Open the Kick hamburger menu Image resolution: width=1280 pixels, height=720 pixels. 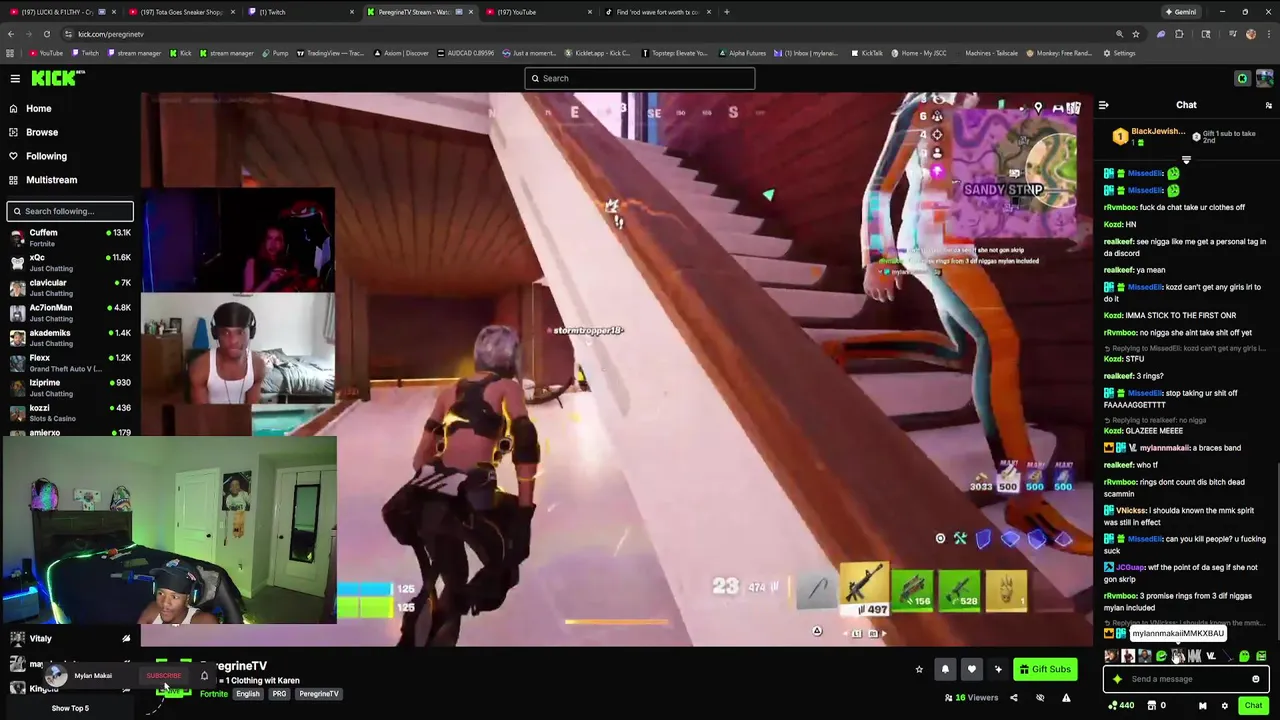15,78
